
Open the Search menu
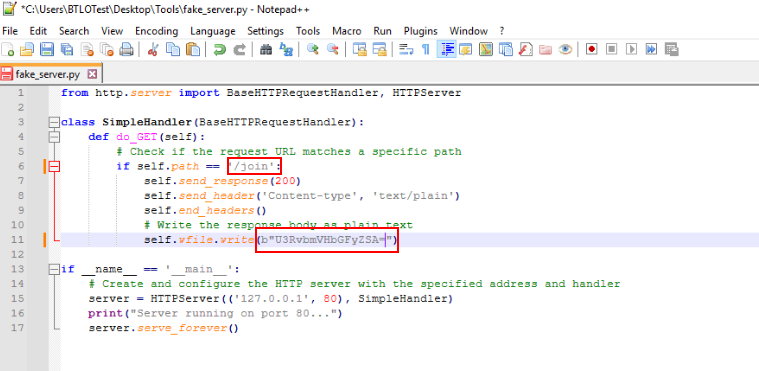74,31
